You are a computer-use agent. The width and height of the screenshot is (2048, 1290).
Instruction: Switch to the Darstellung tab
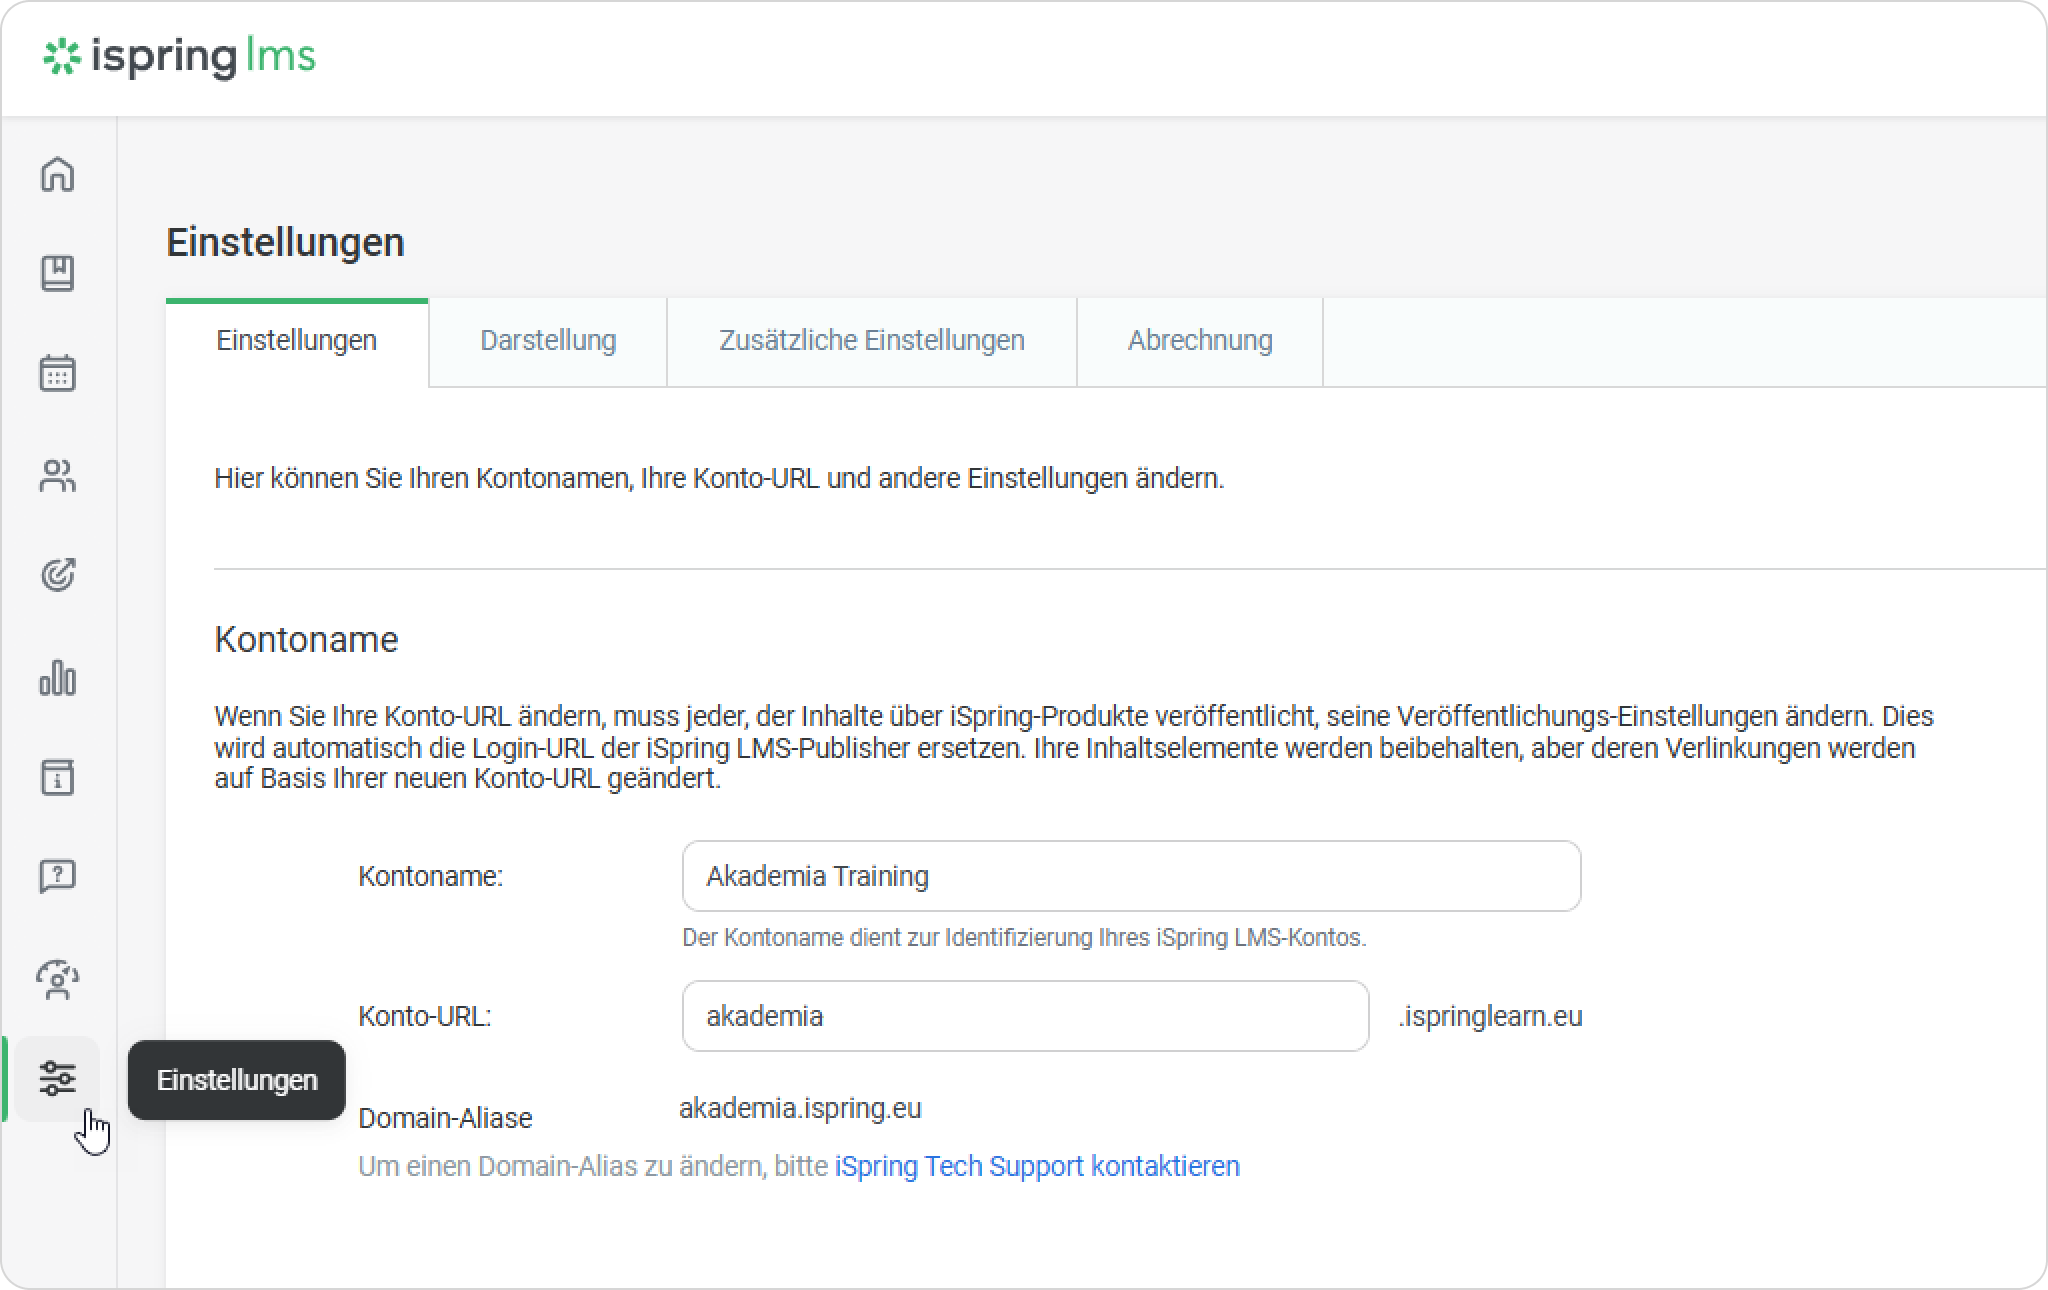(547, 341)
